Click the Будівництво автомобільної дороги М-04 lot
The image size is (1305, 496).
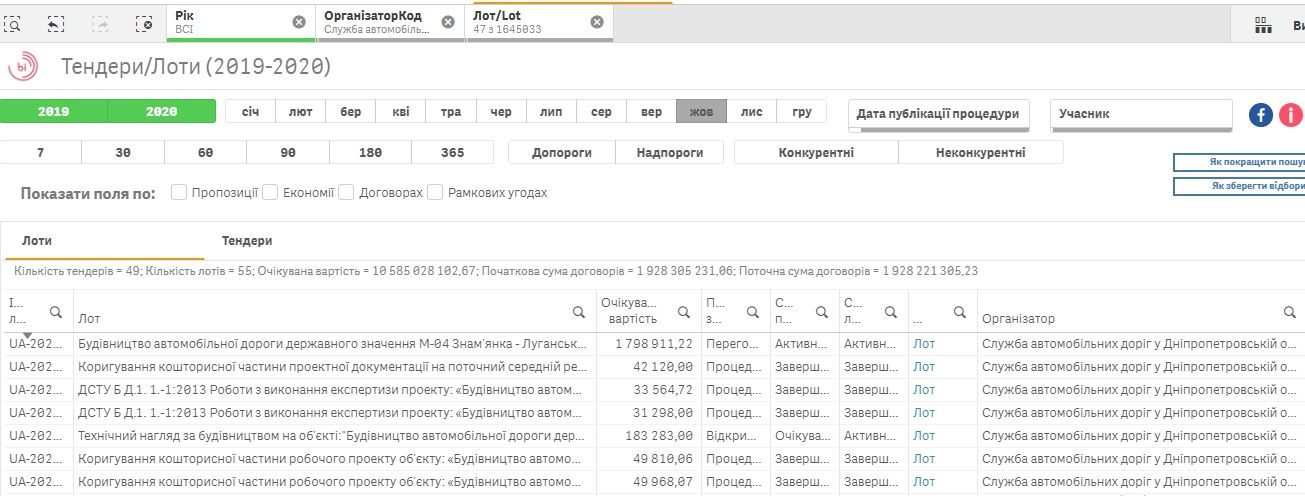(x=333, y=344)
